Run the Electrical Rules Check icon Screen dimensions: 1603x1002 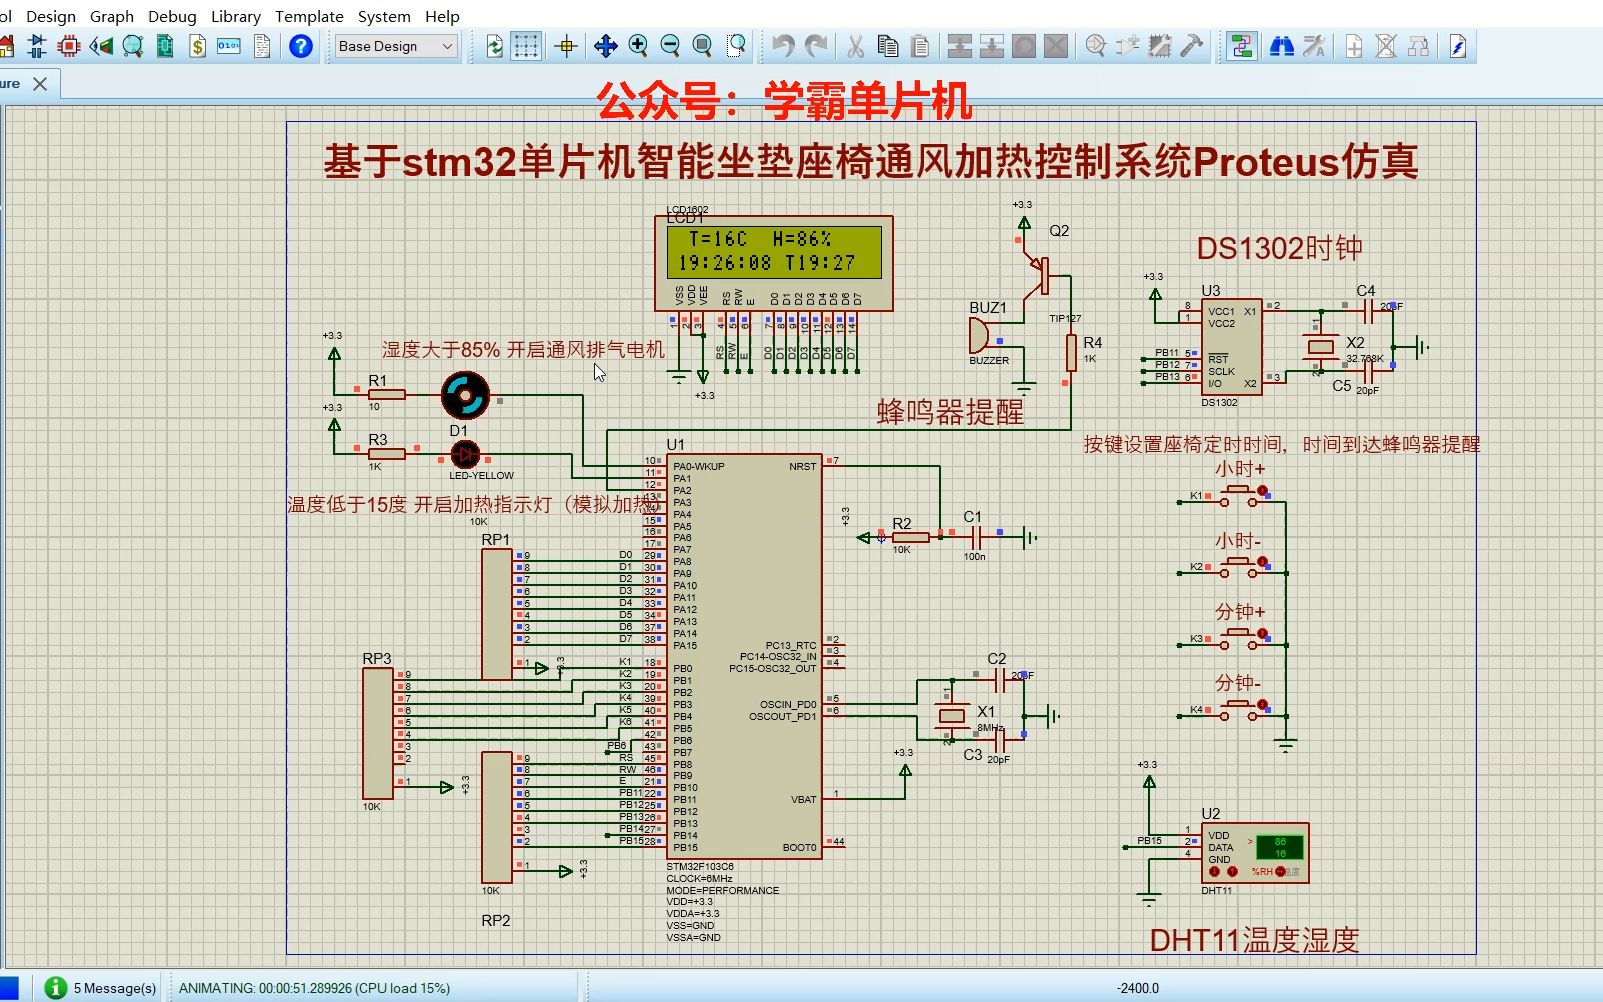point(1458,46)
